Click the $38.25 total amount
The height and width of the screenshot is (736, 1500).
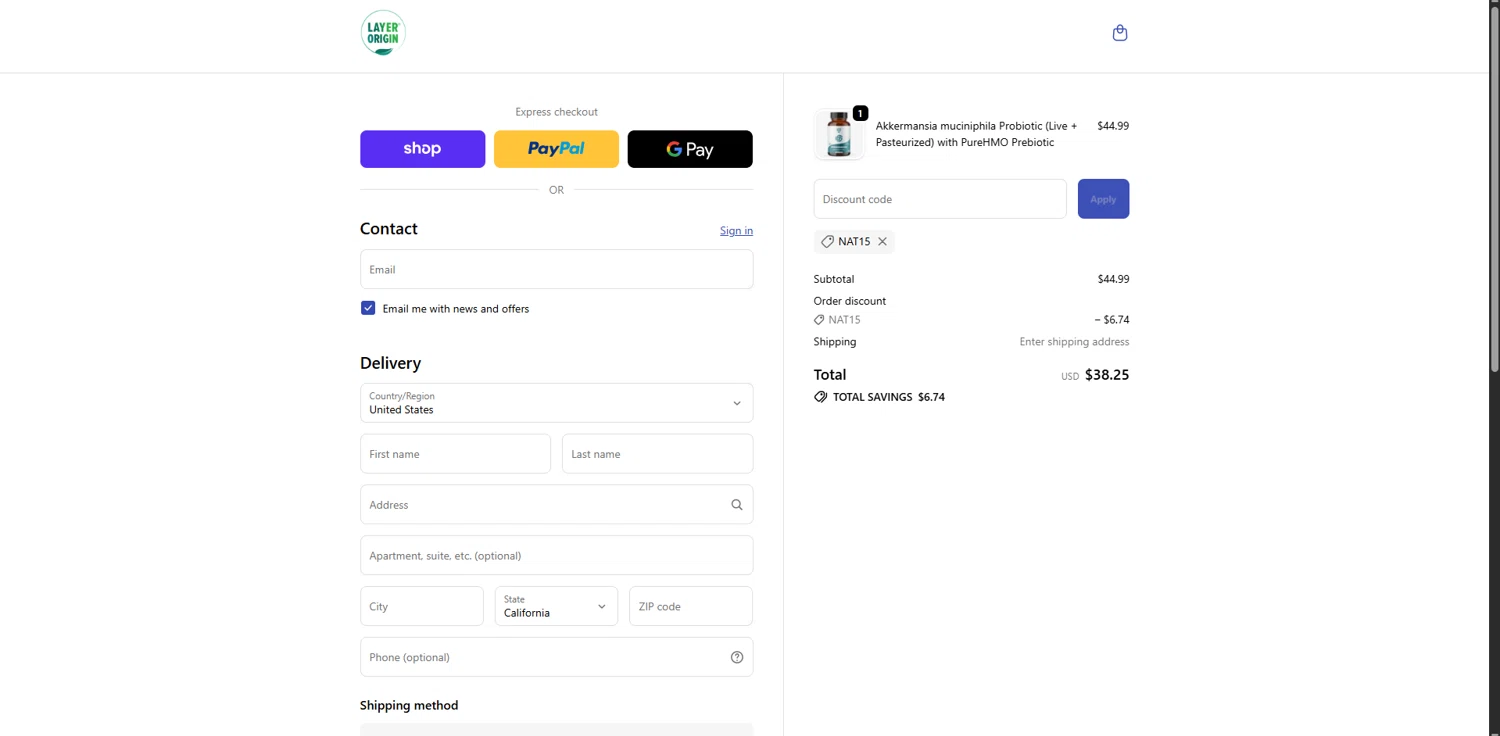pos(1107,375)
